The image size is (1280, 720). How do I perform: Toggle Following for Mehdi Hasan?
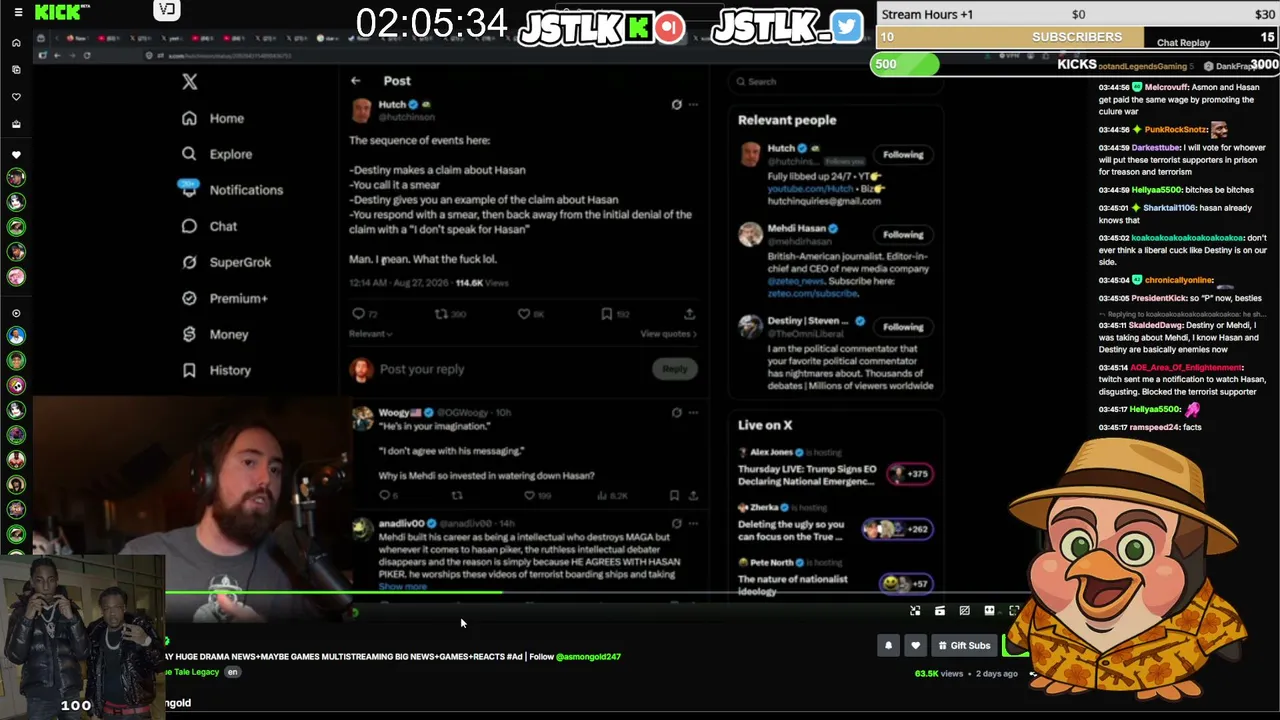point(903,235)
